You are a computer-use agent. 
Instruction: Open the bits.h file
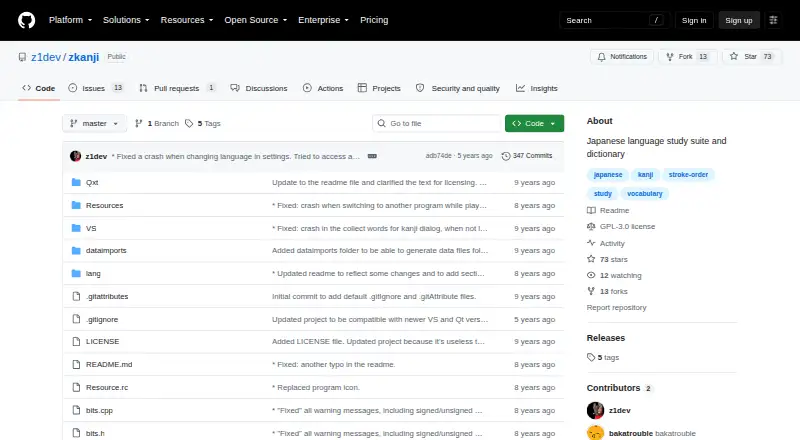pos(95,433)
